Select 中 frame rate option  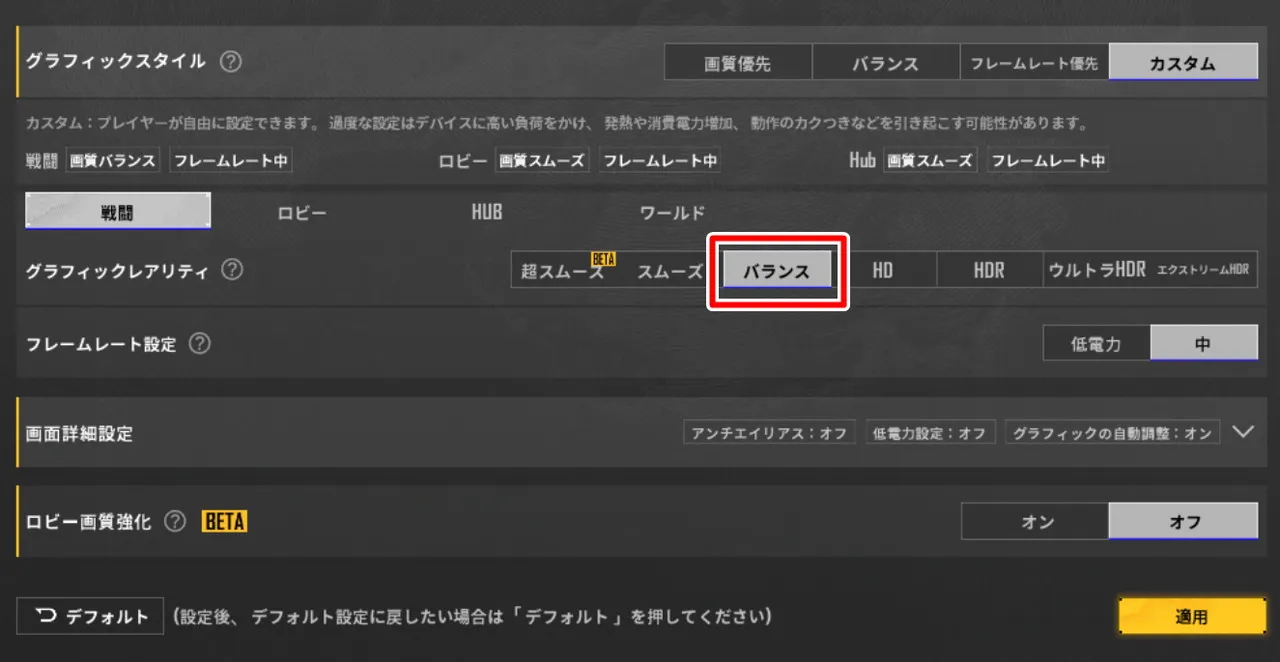pos(1204,344)
